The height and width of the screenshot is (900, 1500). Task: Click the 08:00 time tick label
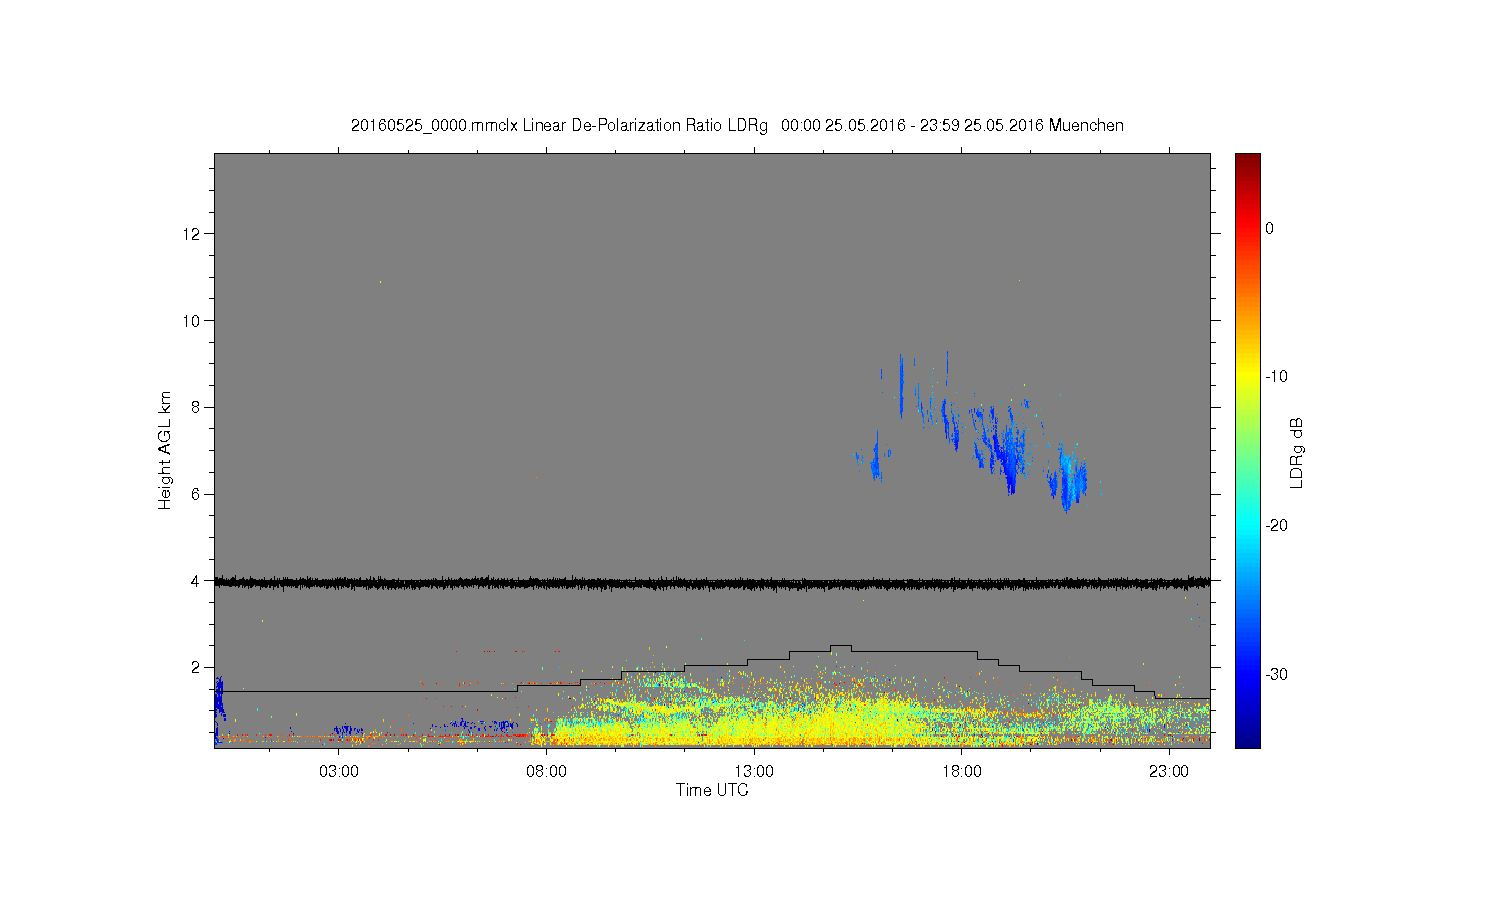pos(546,771)
